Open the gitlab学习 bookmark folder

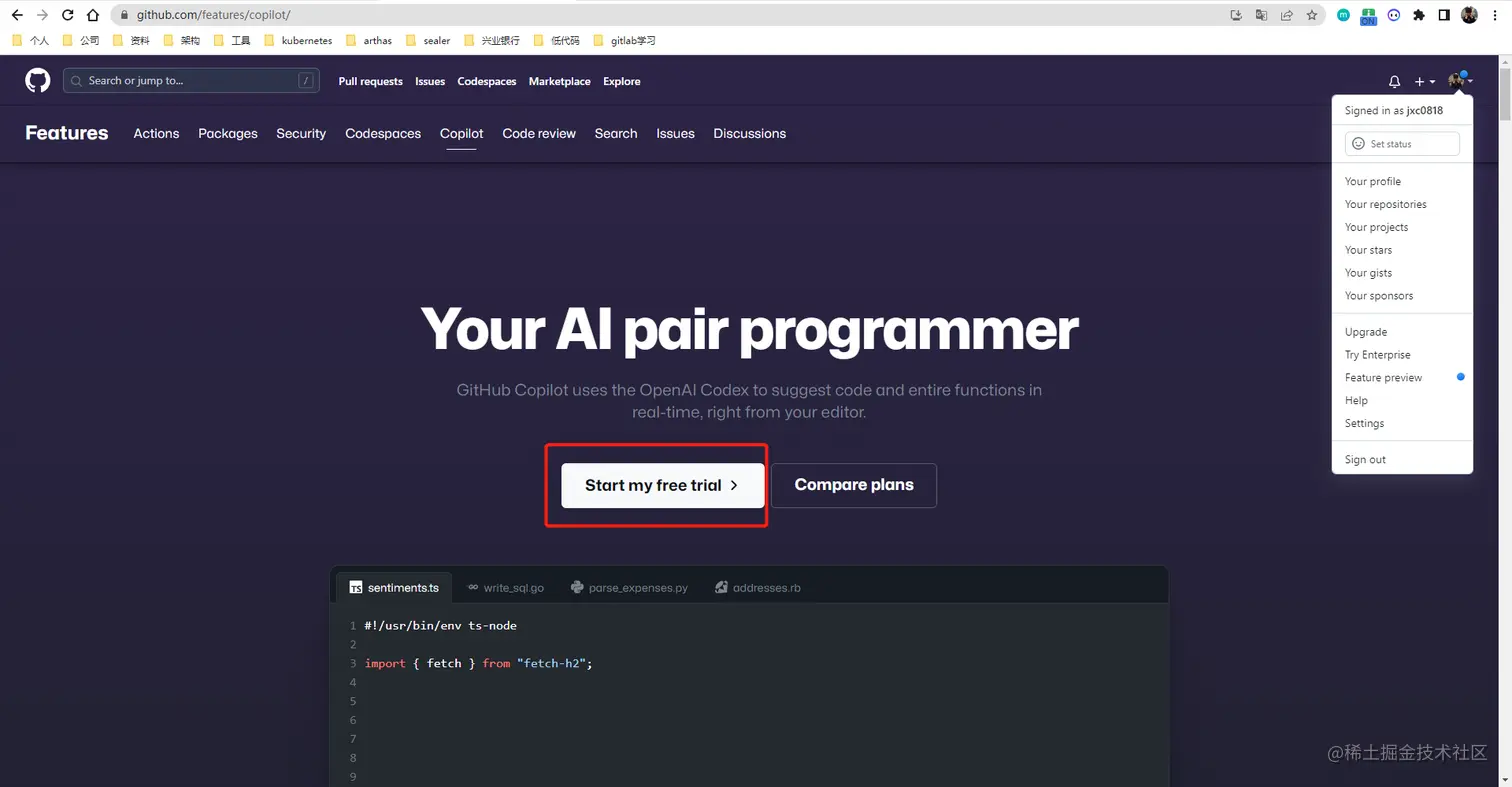(624, 41)
